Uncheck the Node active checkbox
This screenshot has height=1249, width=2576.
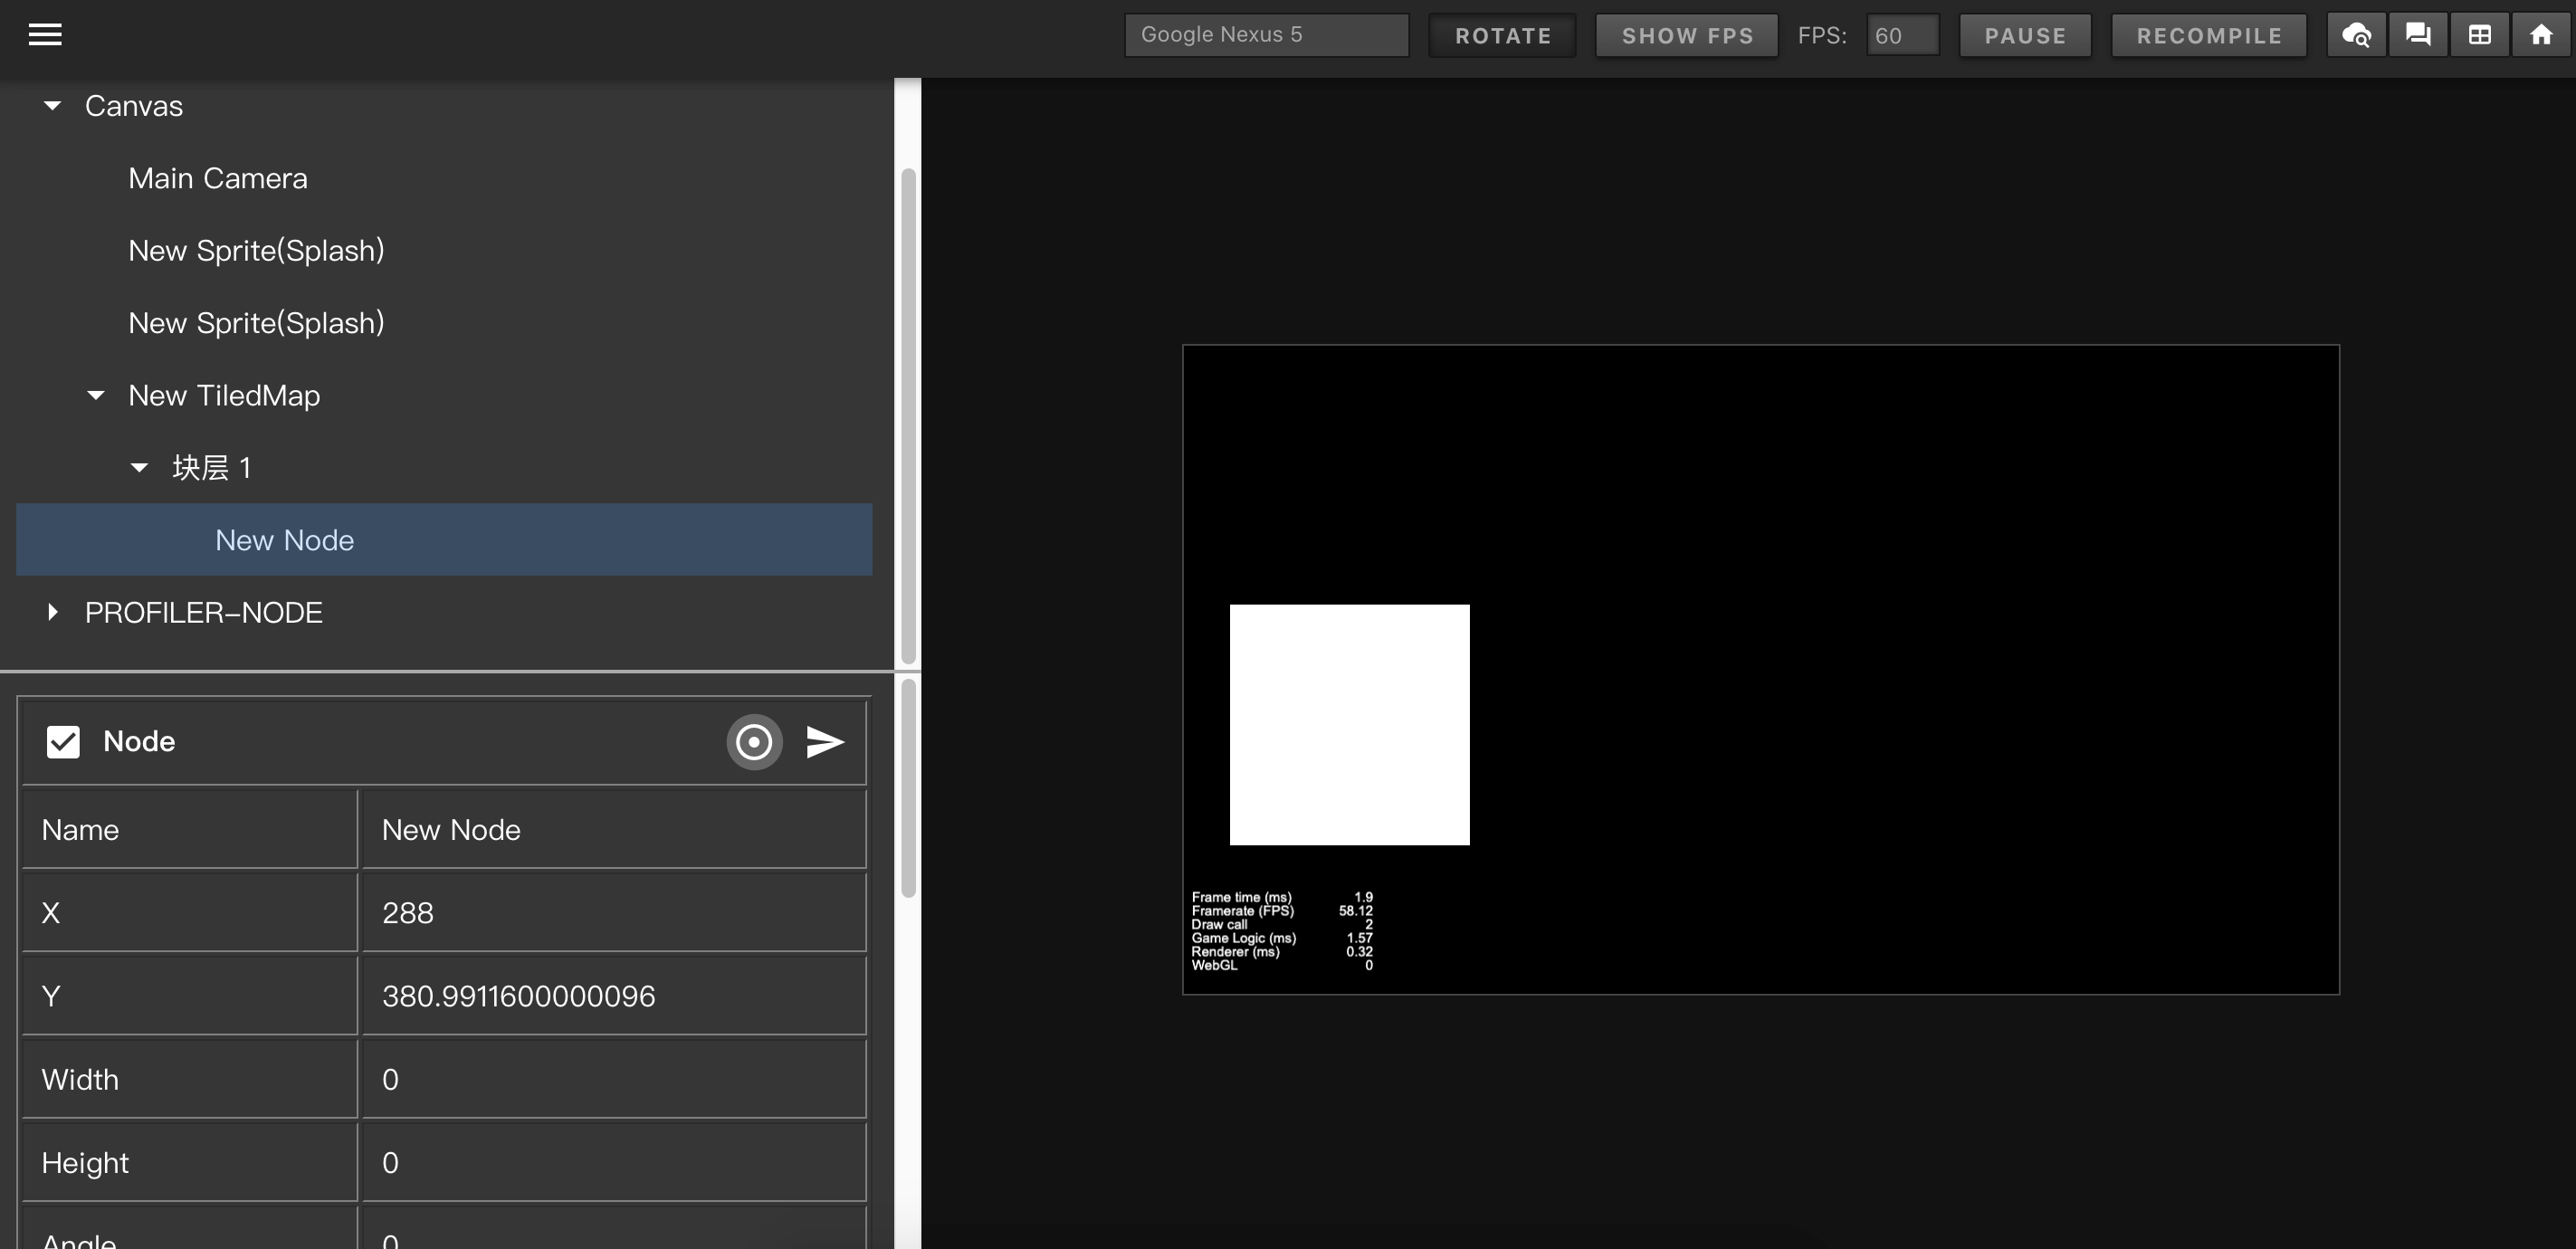63,742
